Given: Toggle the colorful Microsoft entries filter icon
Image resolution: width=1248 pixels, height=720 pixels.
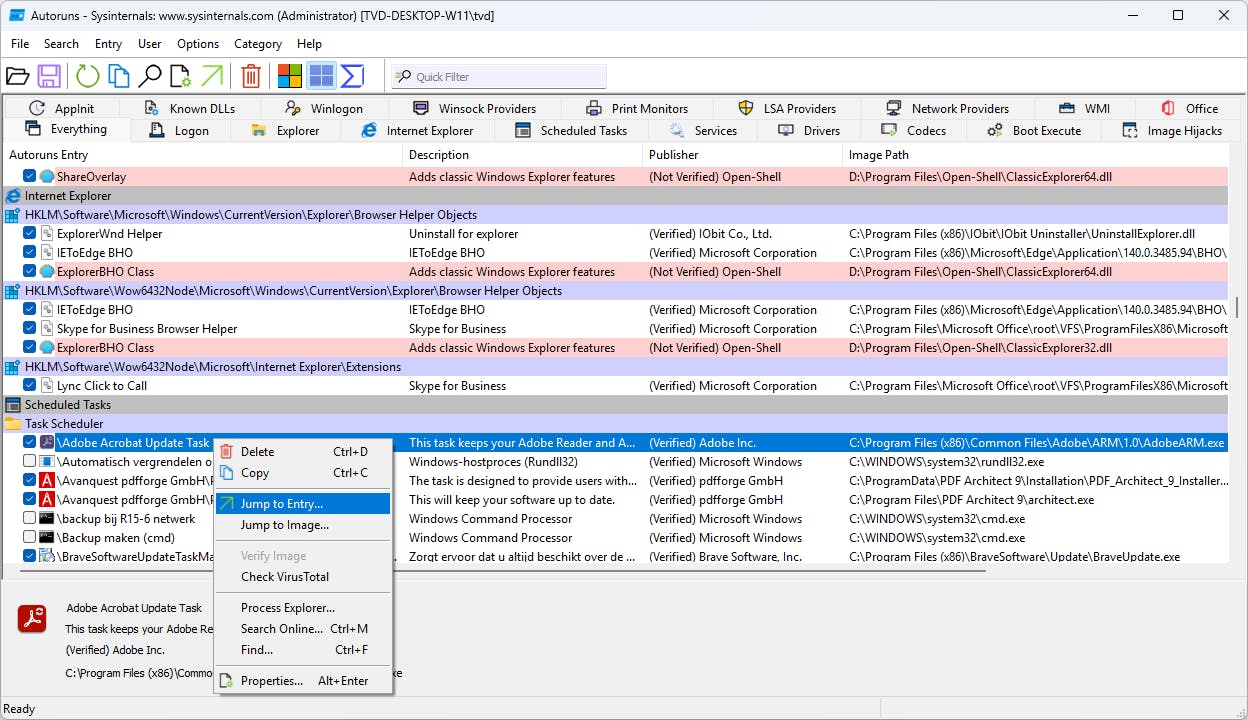Looking at the screenshot, I should pos(290,76).
